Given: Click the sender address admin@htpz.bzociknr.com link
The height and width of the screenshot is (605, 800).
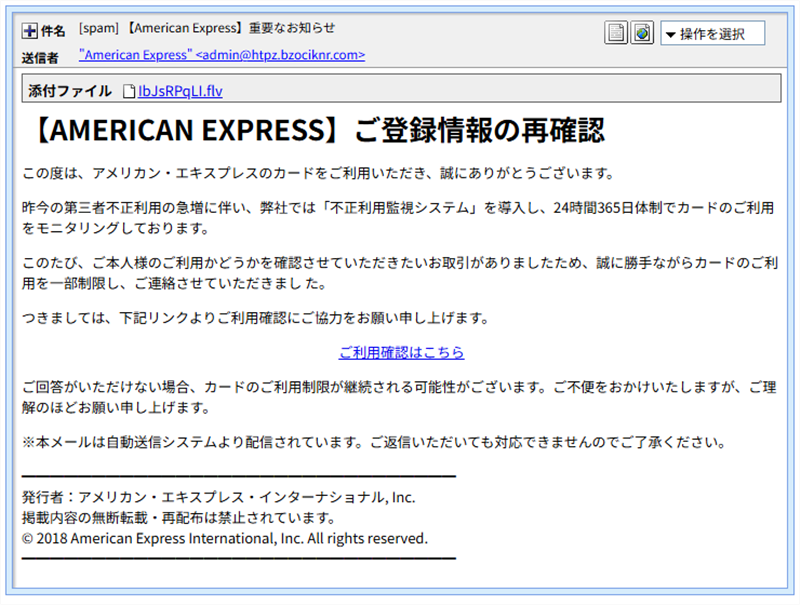Looking at the screenshot, I should (222, 55).
